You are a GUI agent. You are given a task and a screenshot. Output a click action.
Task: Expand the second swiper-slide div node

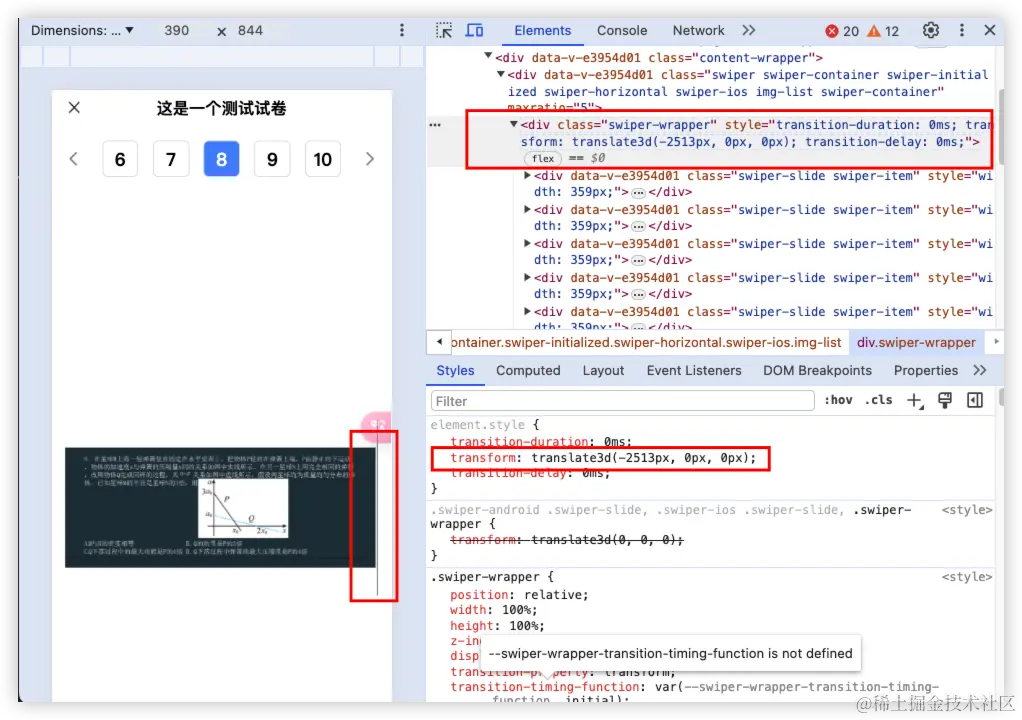coord(527,209)
